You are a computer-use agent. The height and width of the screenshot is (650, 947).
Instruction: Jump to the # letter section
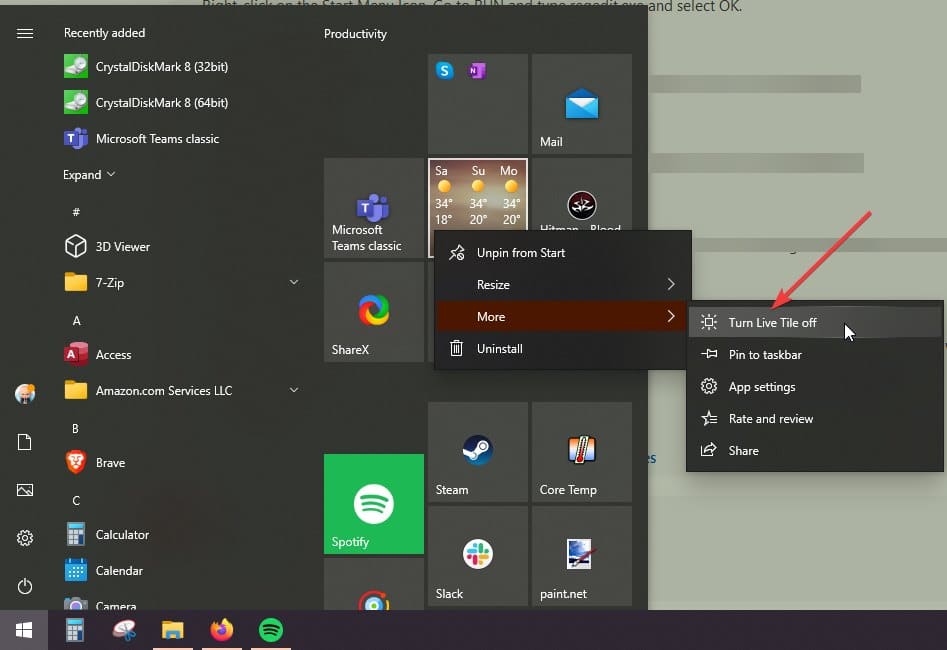tap(76, 212)
